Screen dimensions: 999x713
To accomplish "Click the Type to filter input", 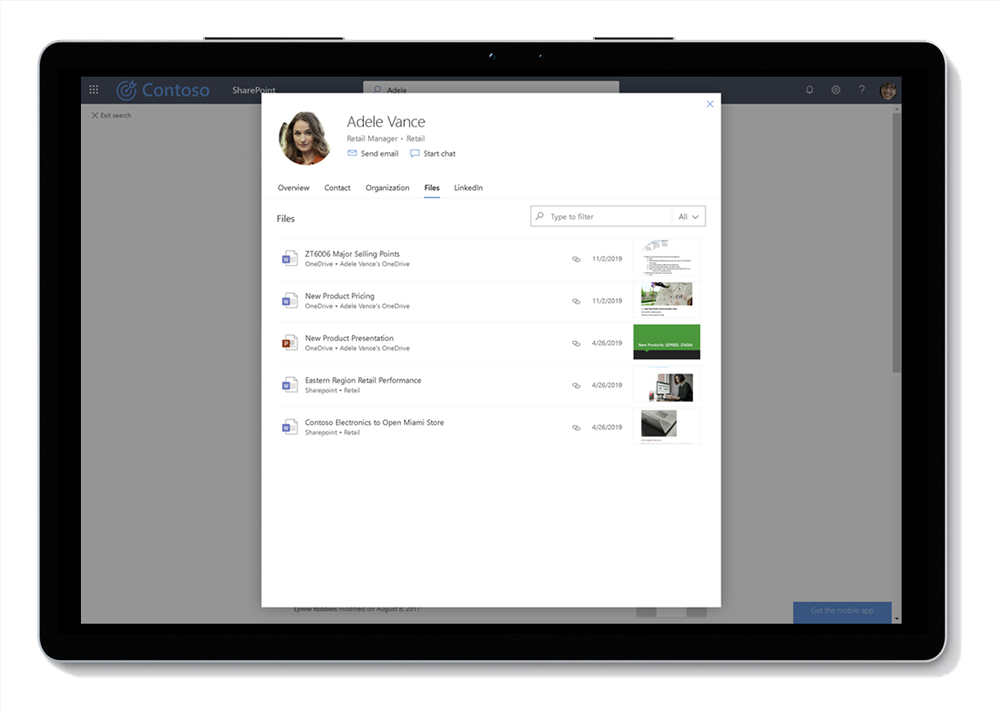I will point(602,217).
